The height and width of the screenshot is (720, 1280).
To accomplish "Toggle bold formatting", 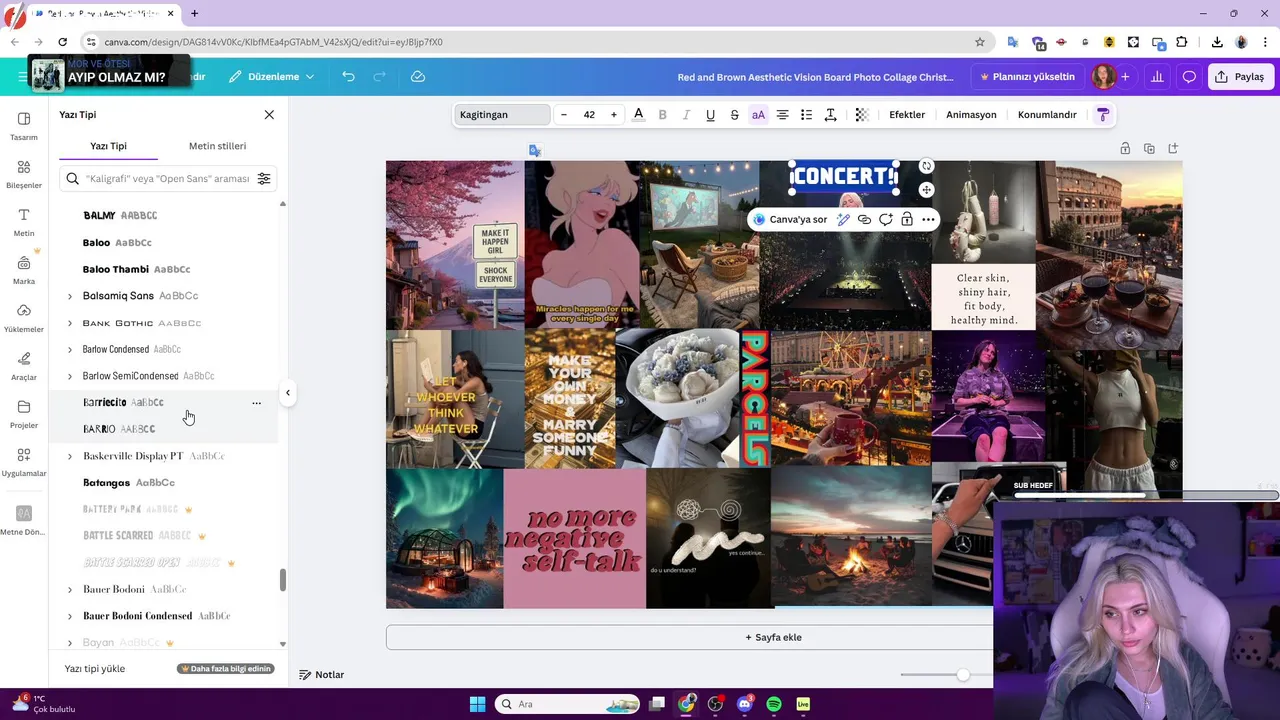I will [x=662, y=115].
